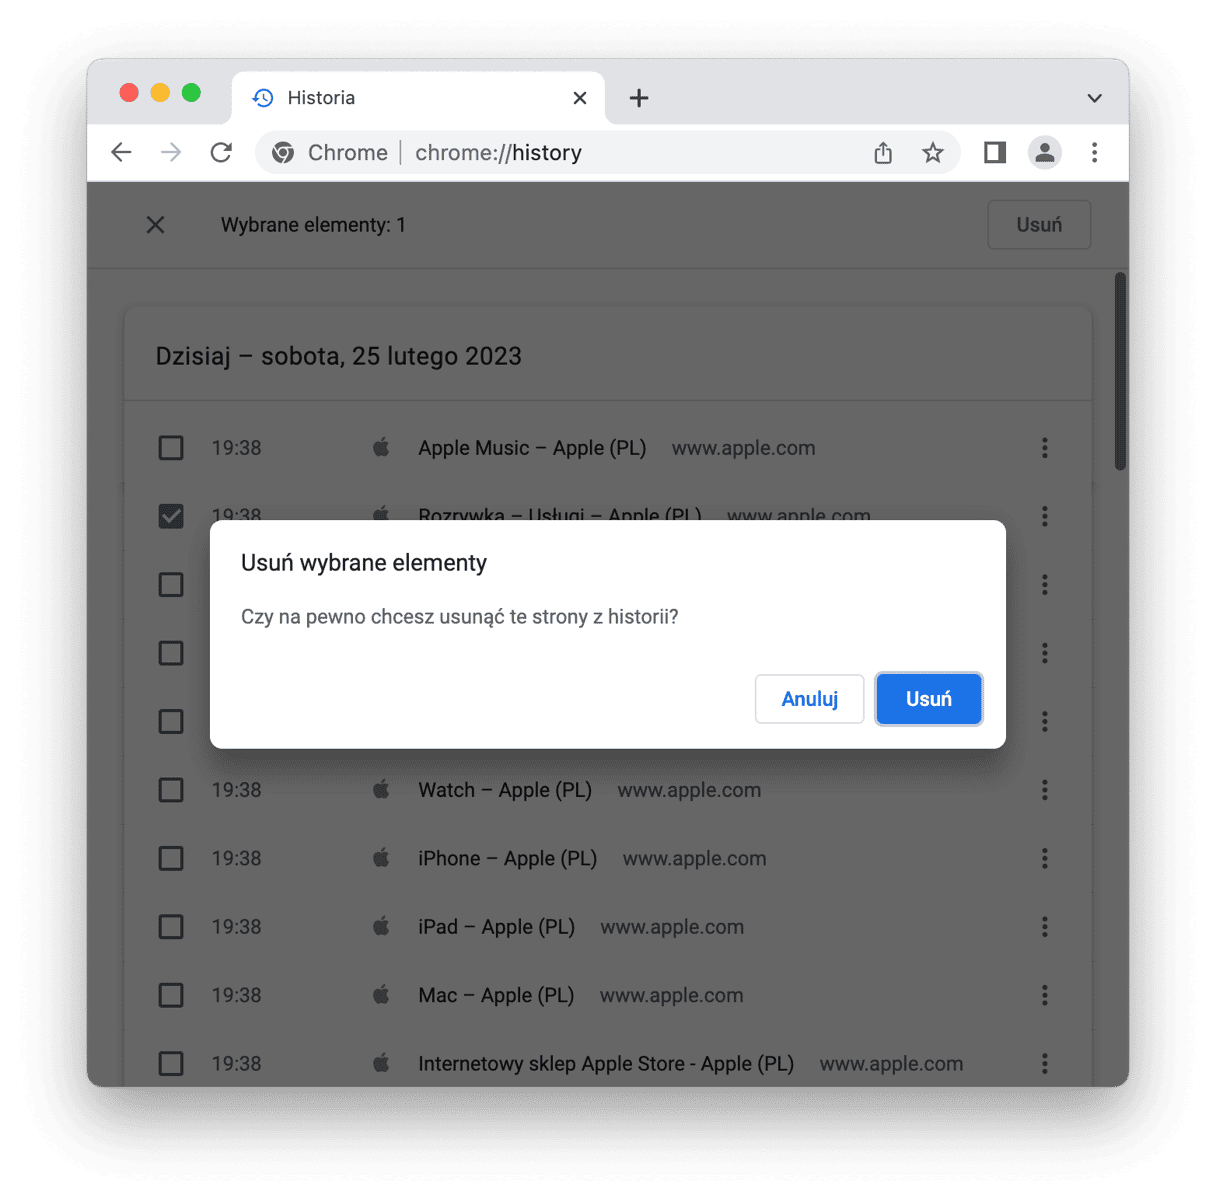The height and width of the screenshot is (1202, 1216).
Task: Open Chrome's three-dot main menu
Action: click(x=1095, y=152)
